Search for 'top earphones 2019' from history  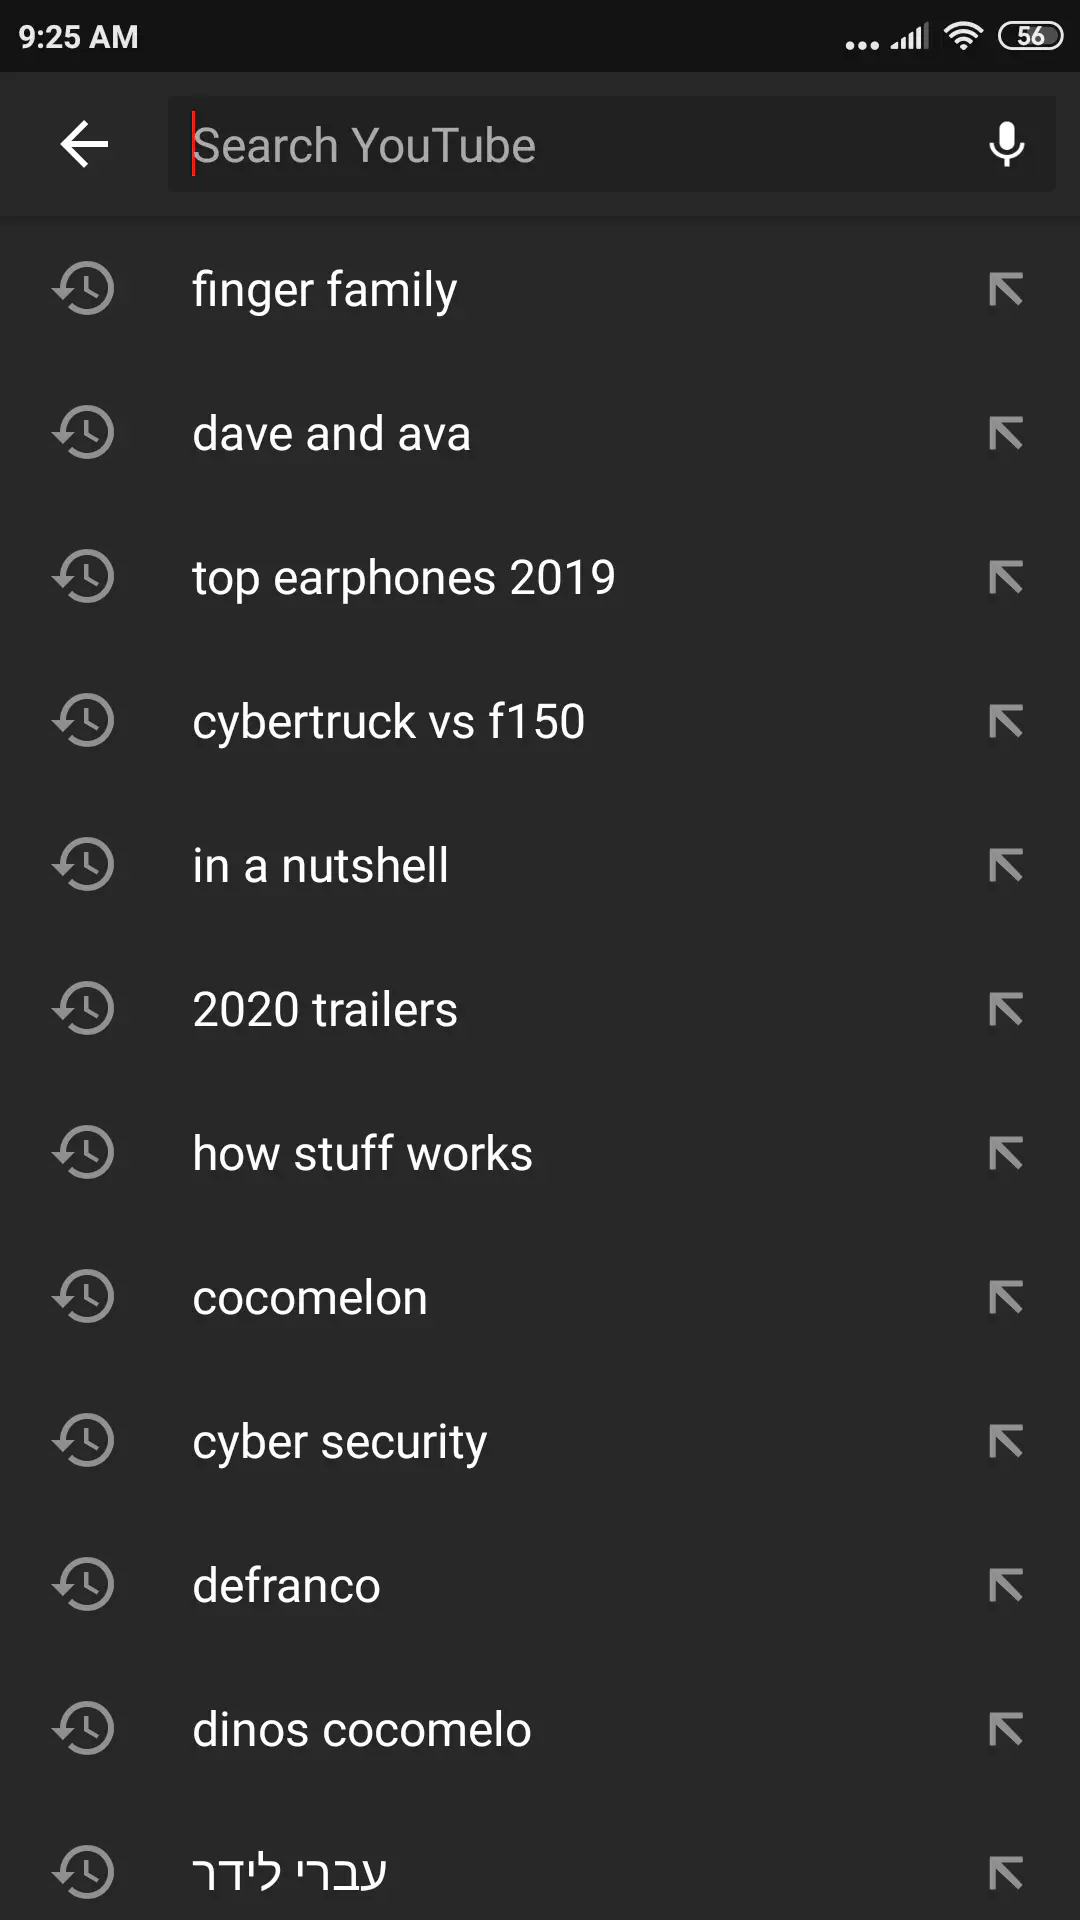(x=403, y=578)
